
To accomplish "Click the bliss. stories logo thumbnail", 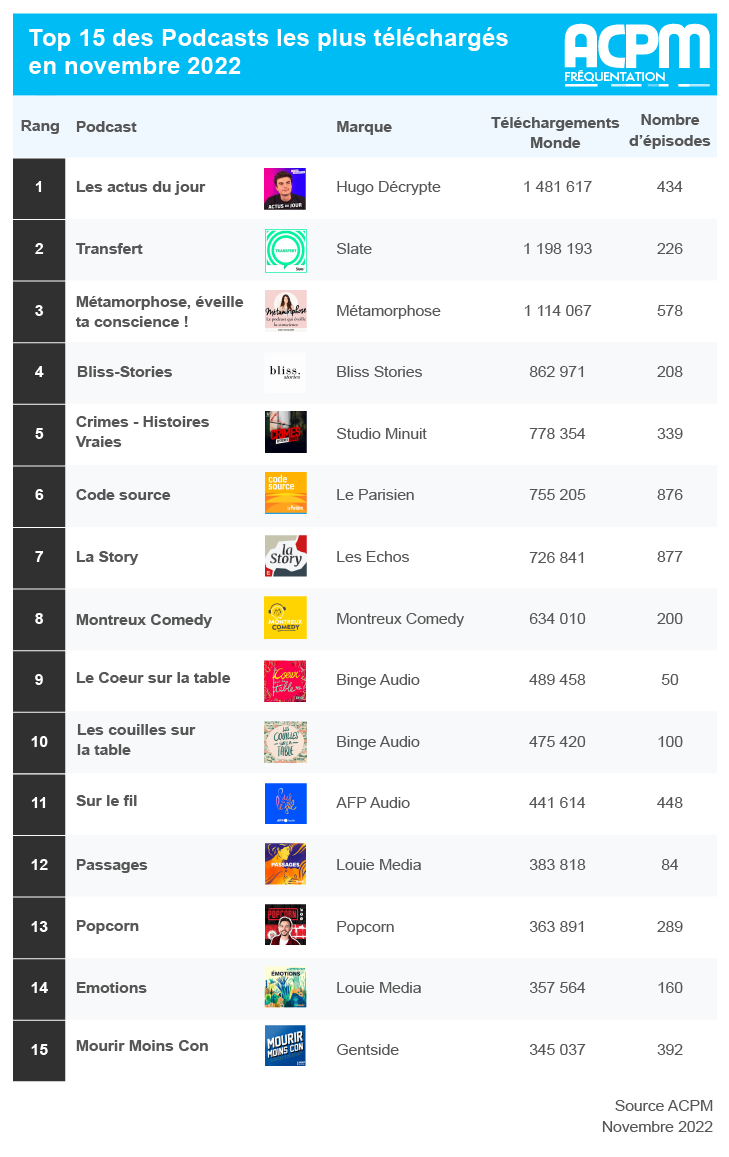I will [x=286, y=372].
